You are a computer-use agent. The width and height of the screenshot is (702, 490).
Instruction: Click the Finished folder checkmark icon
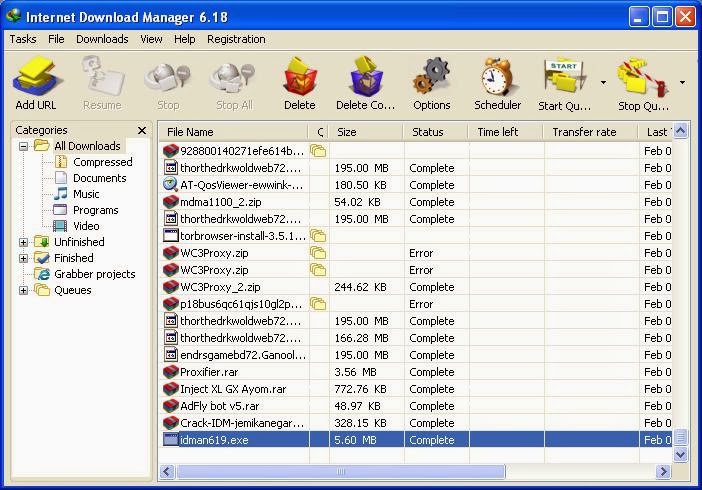pos(42,258)
